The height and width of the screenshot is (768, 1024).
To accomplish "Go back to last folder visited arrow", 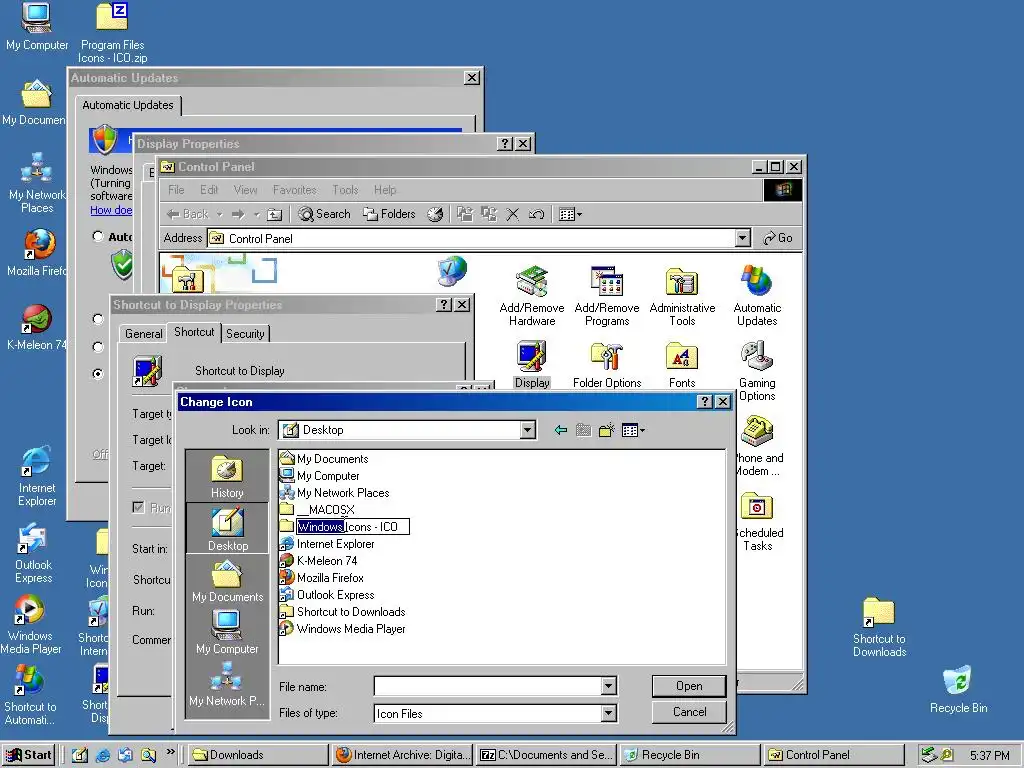I will pyautogui.click(x=560, y=430).
